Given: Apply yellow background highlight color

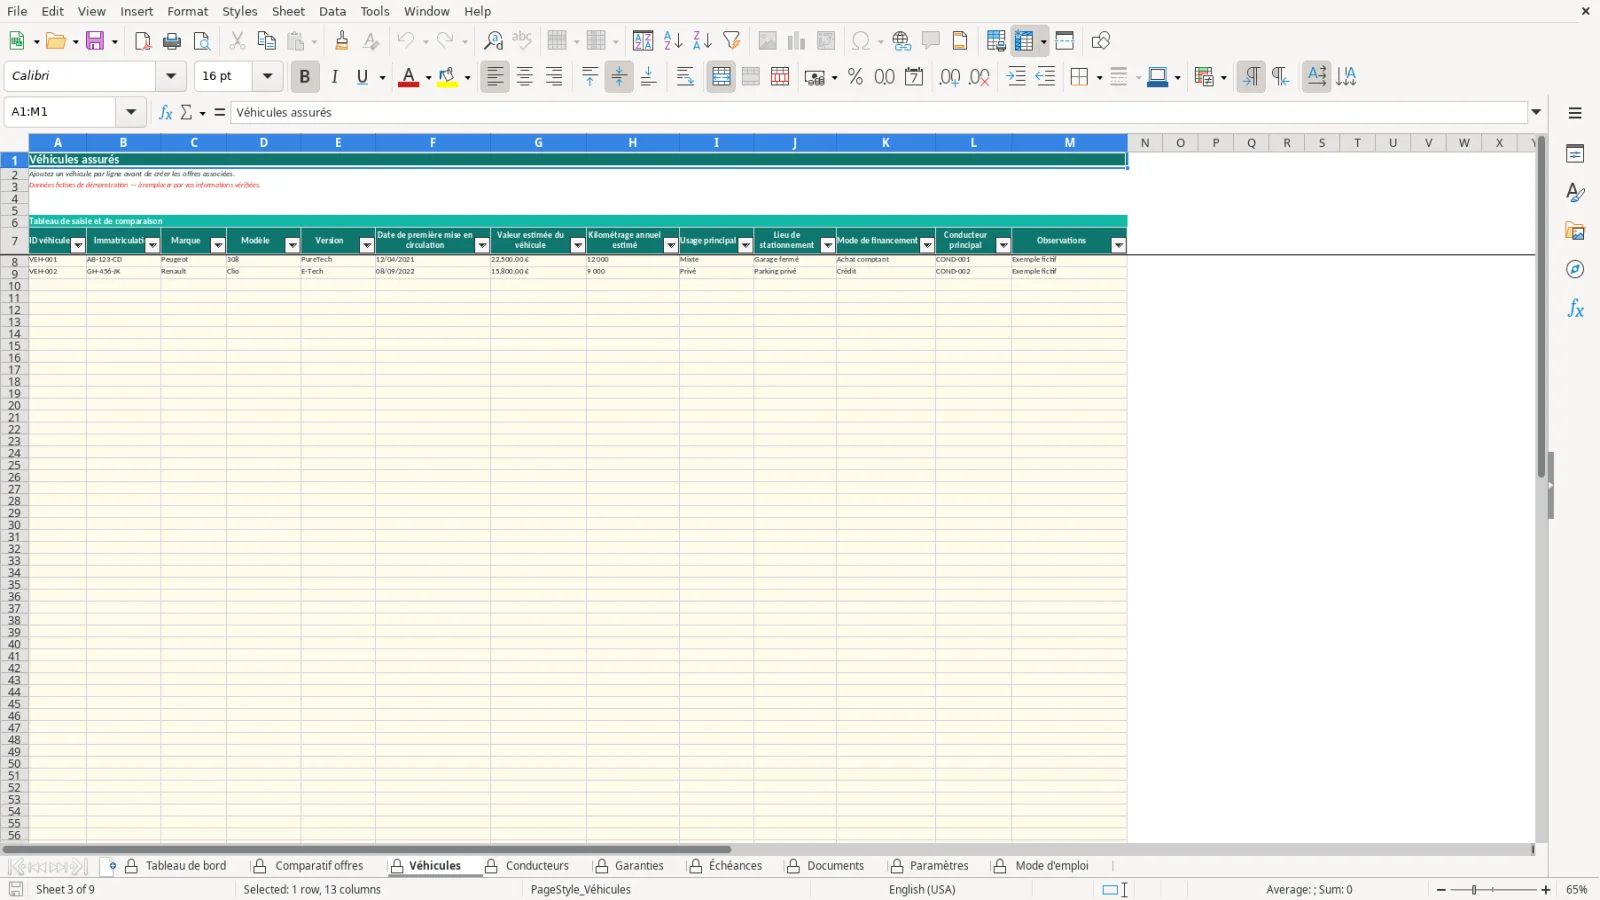Looking at the screenshot, I should (447, 77).
